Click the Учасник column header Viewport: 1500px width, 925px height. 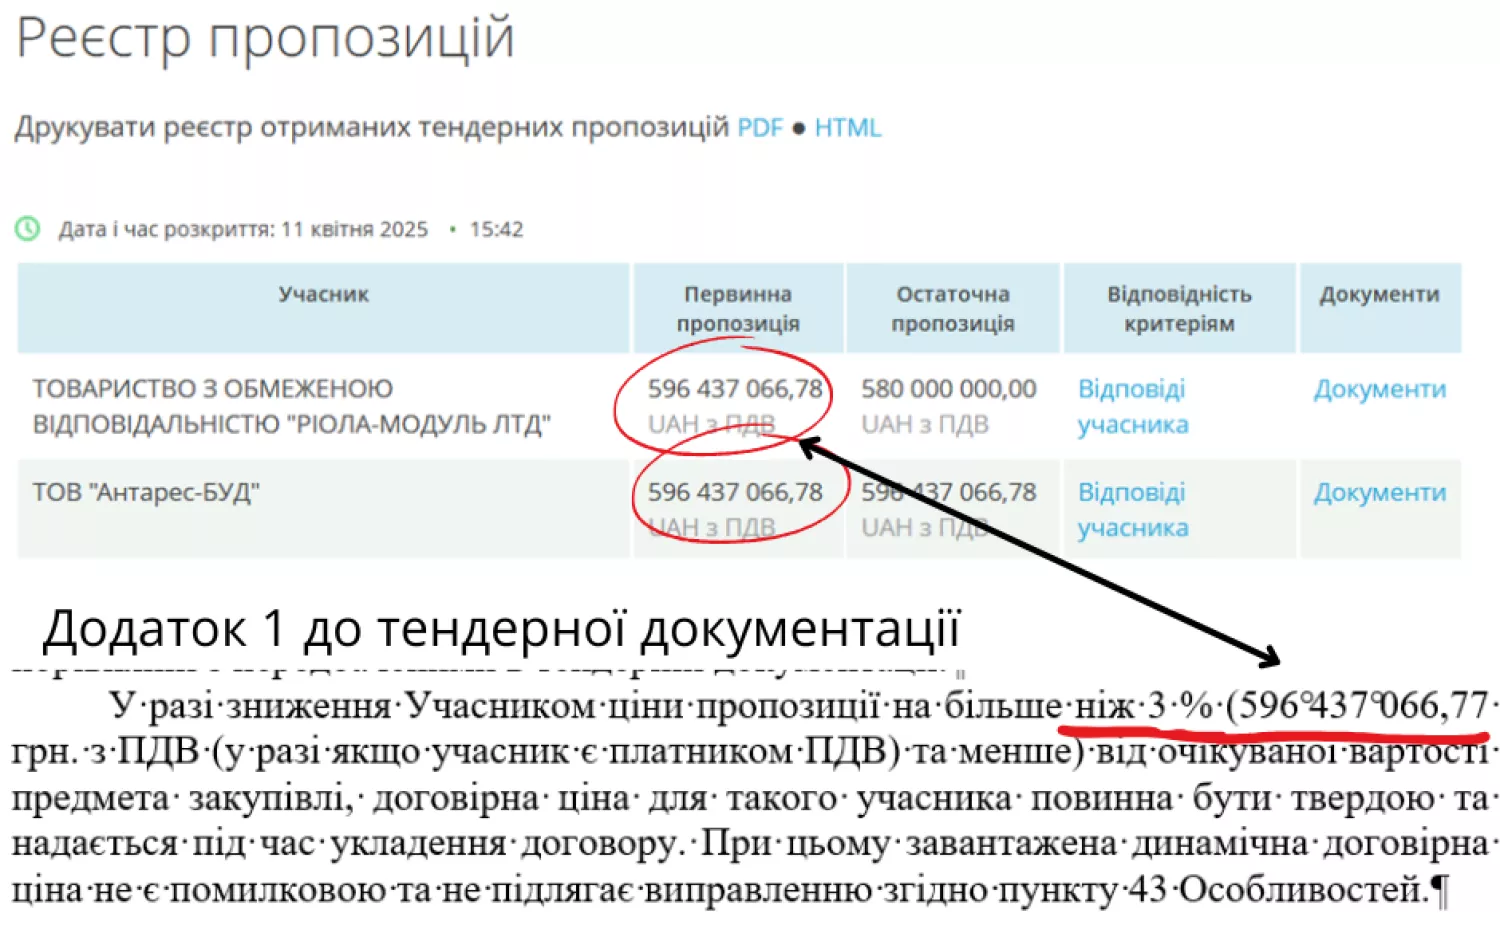pyautogui.click(x=323, y=295)
